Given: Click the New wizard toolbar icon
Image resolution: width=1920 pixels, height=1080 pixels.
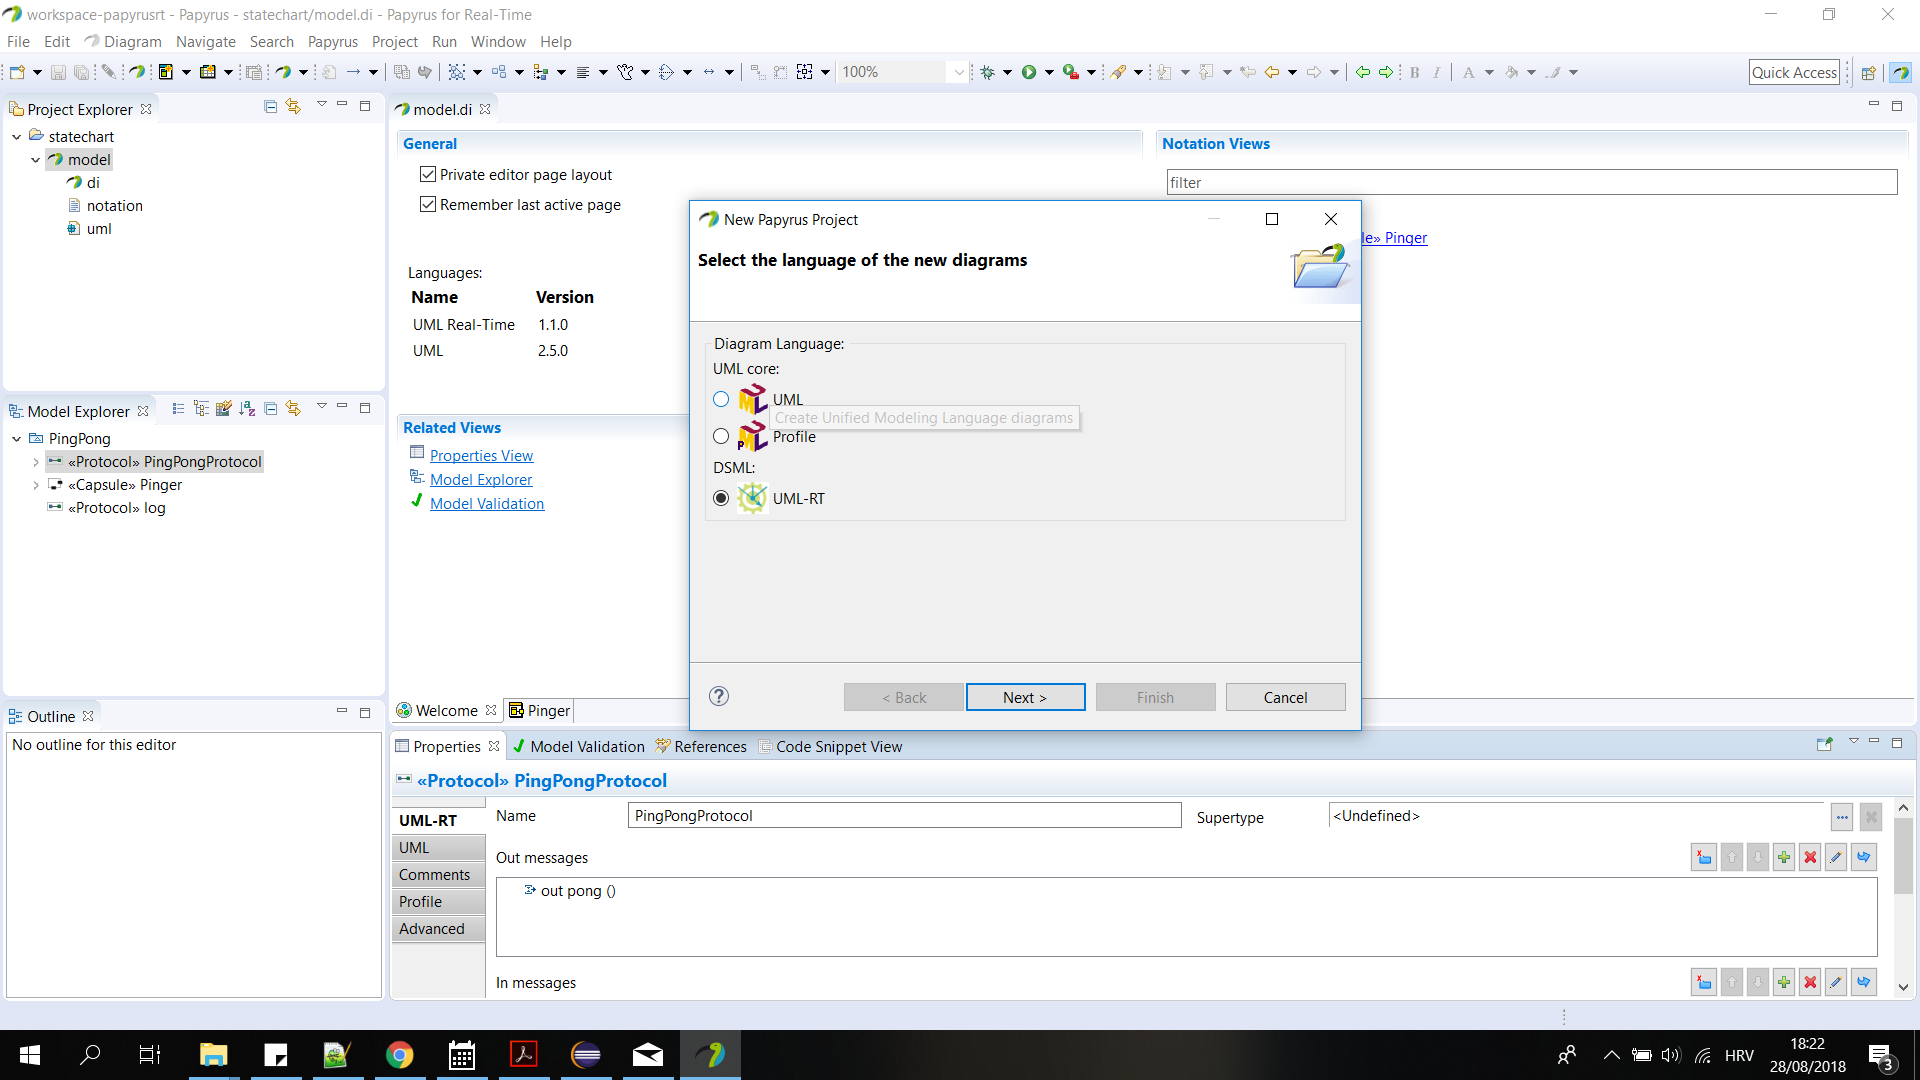Looking at the screenshot, I should pyautogui.click(x=17, y=72).
